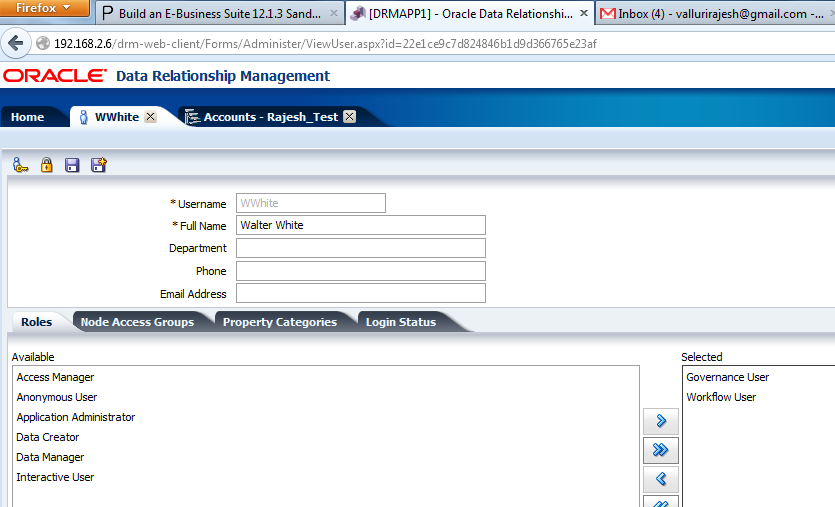Open the Property Categories tab
Viewport: 835px width, 507px height.
point(280,322)
